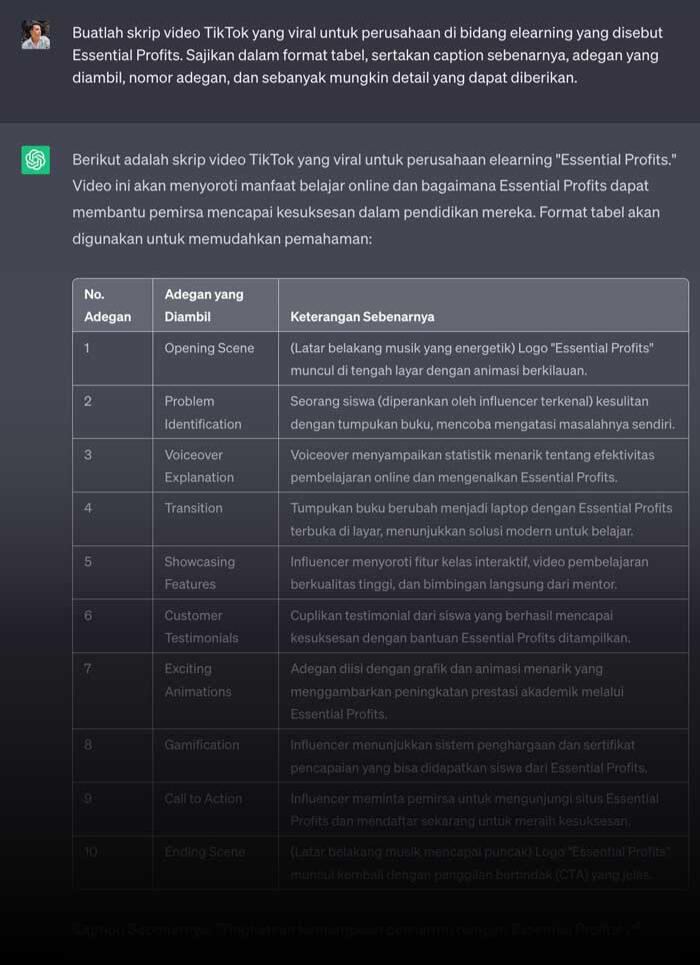The image size is (700, 965).
Task: Click the 'Voiceover Explanation' cell
Action: point(215,465)
